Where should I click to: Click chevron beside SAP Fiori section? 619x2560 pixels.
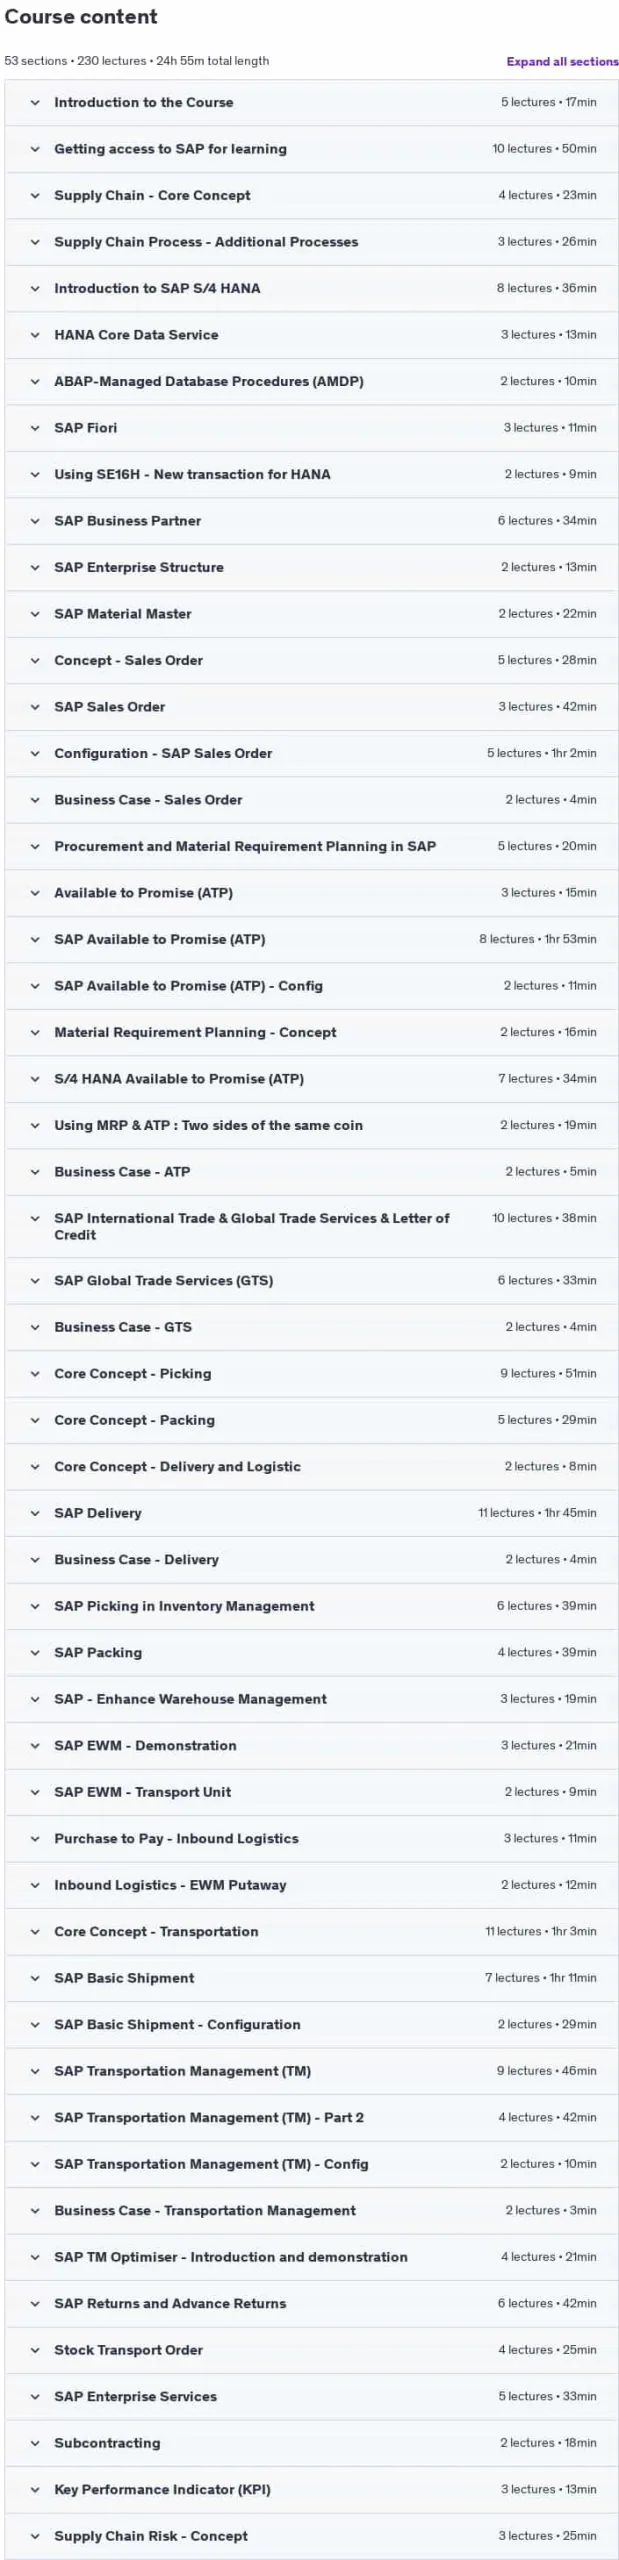pyautogui.click(x=35, y=428)
